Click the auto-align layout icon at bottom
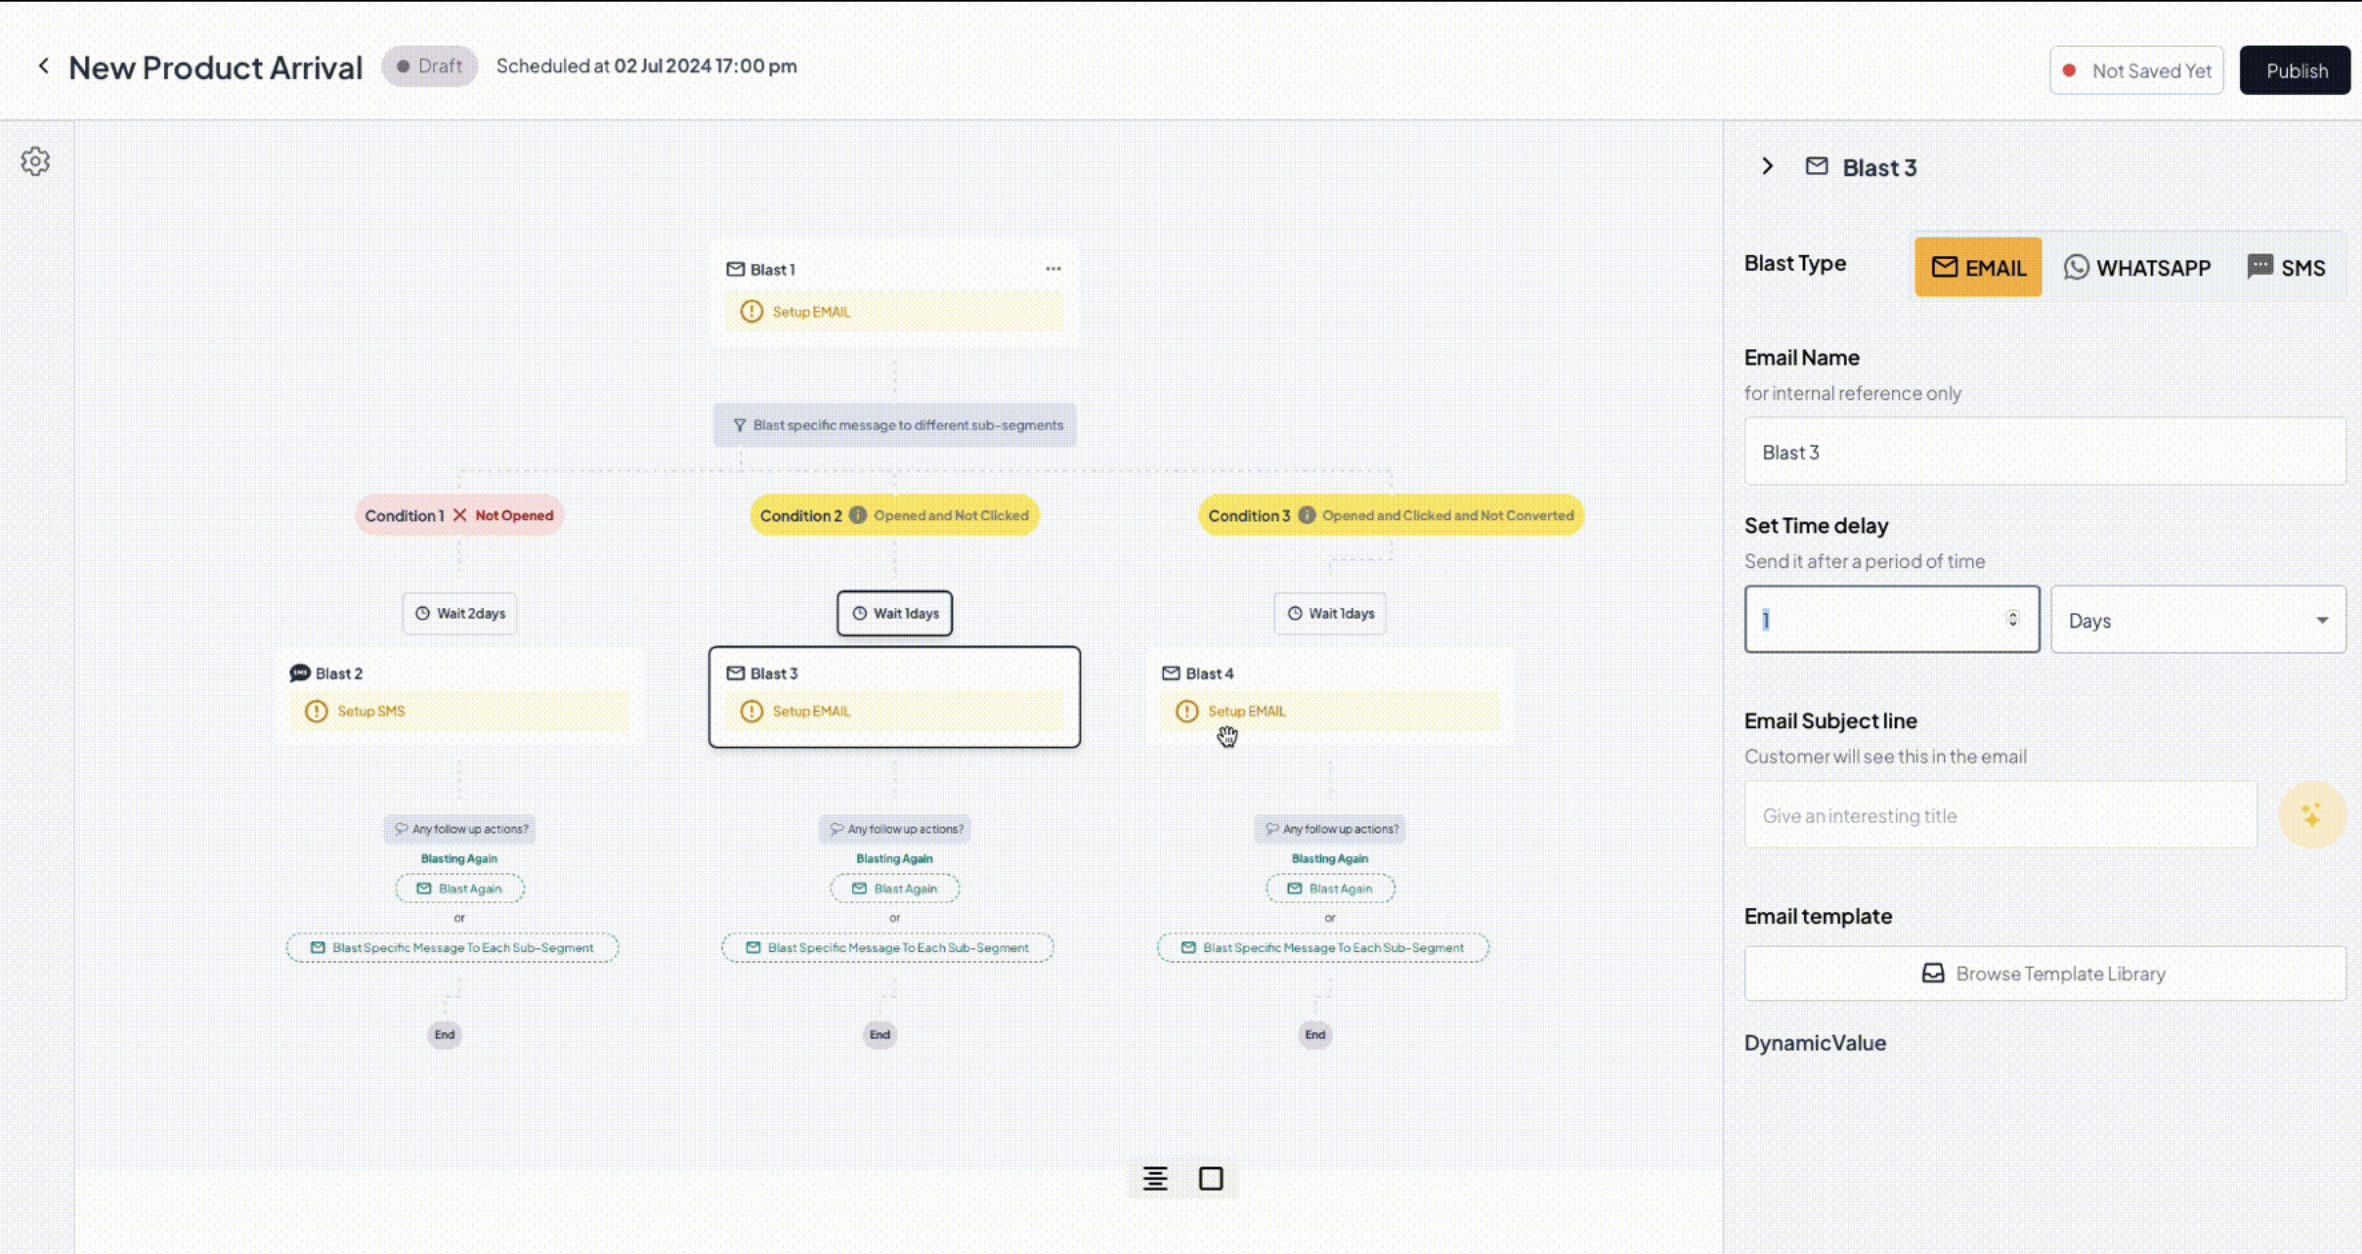The image size is (2362, 1254). (1155, 1179)
